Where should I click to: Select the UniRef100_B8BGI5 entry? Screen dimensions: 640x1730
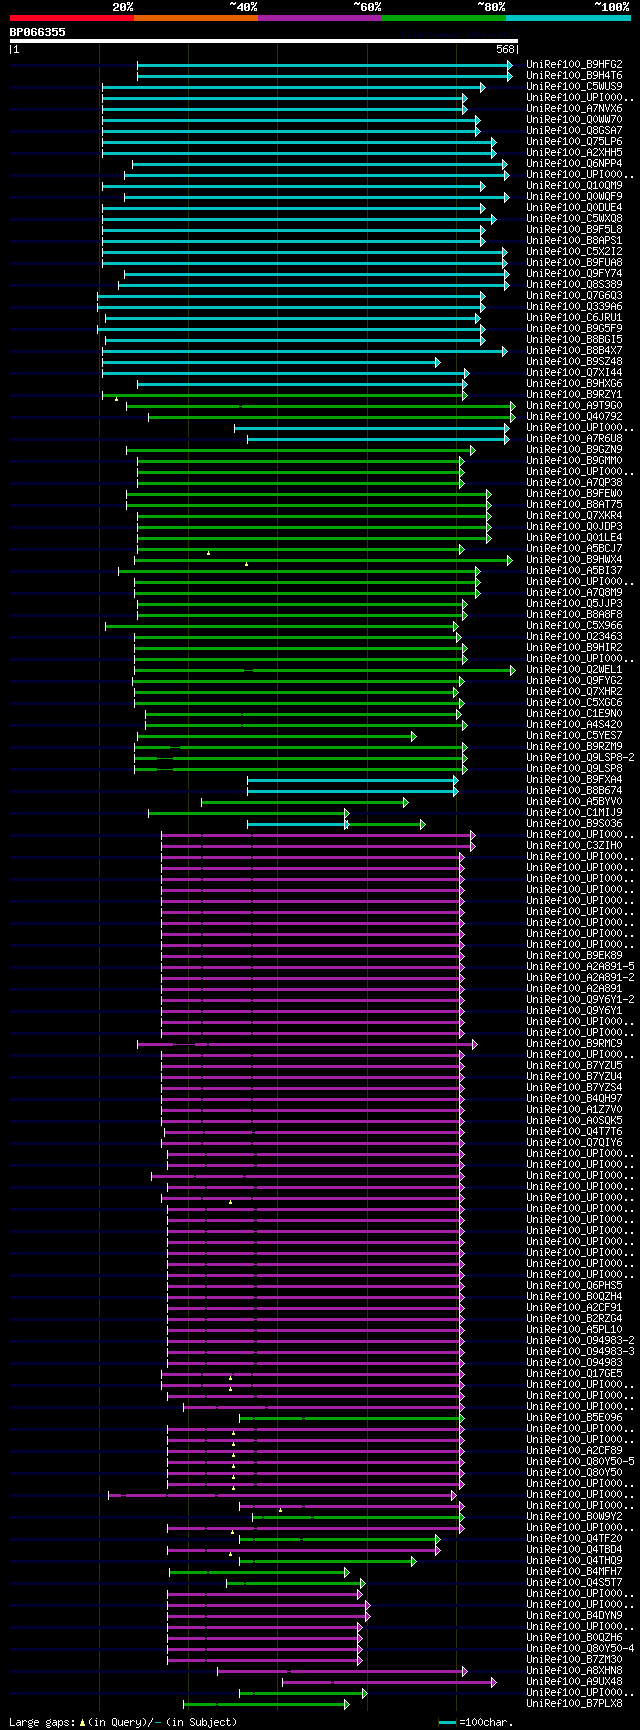[574, 339]
